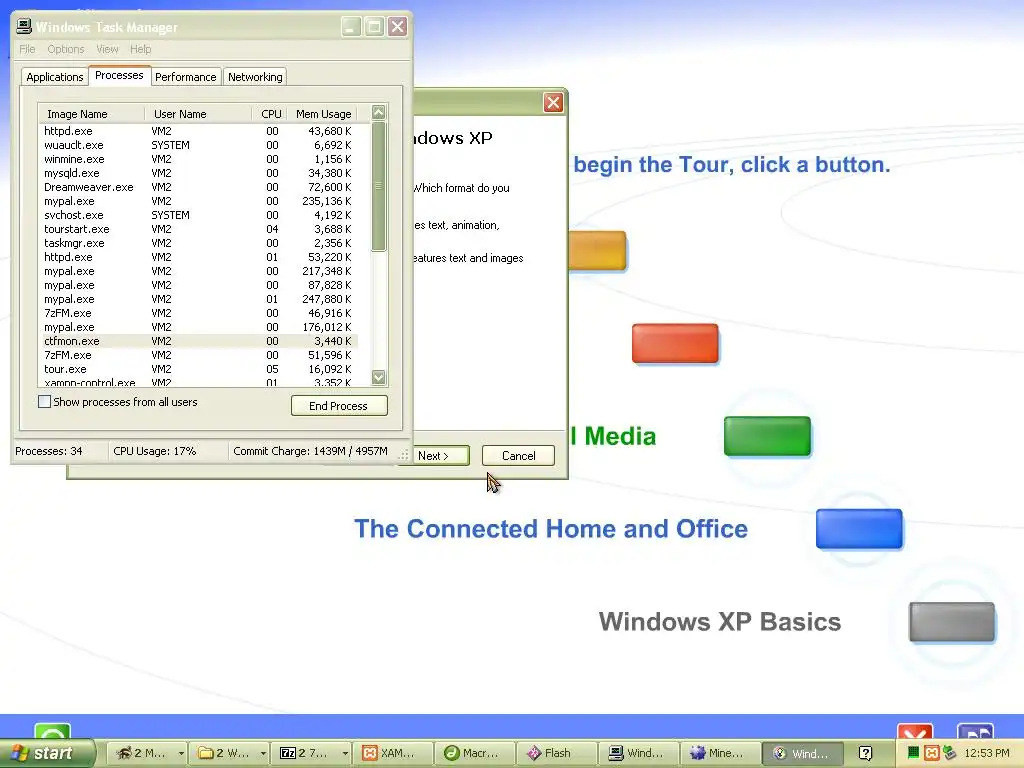Image resolution: width=1024 pixels, height=768 pixels.
Task: Switch to the Performance tab
Action: (x=185, y=77)
